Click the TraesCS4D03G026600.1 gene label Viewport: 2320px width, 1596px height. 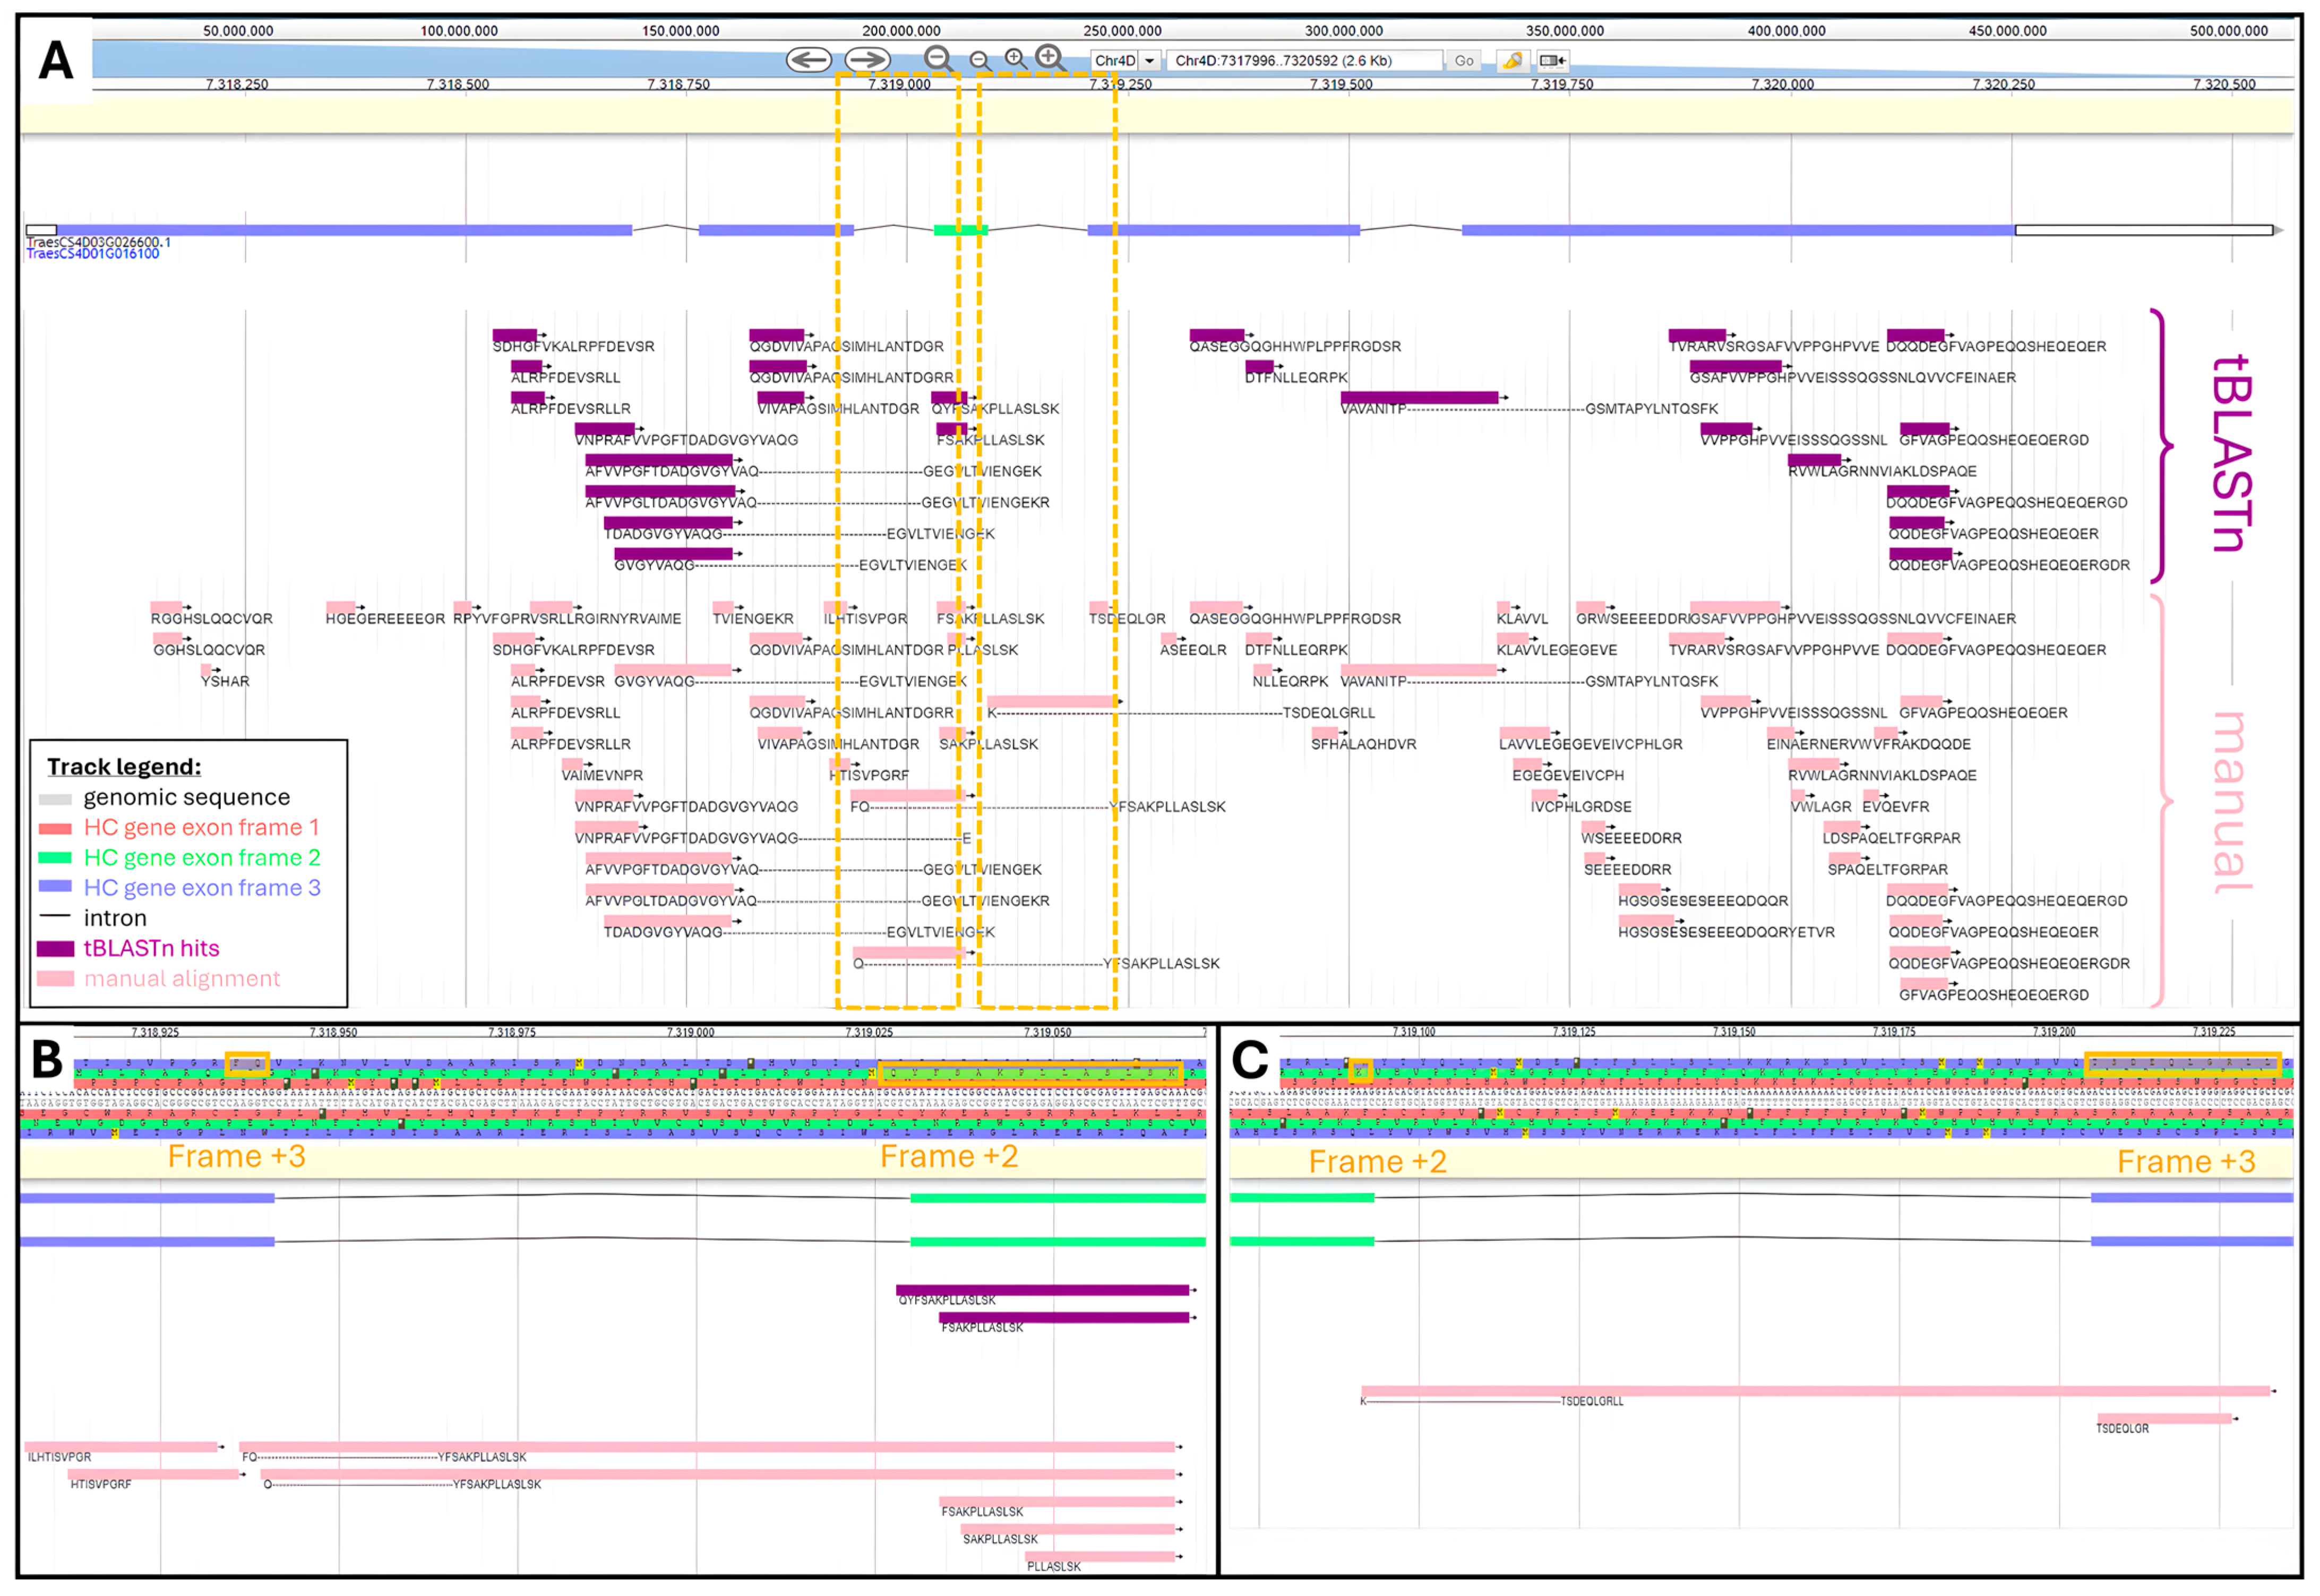tap(98, 242)
